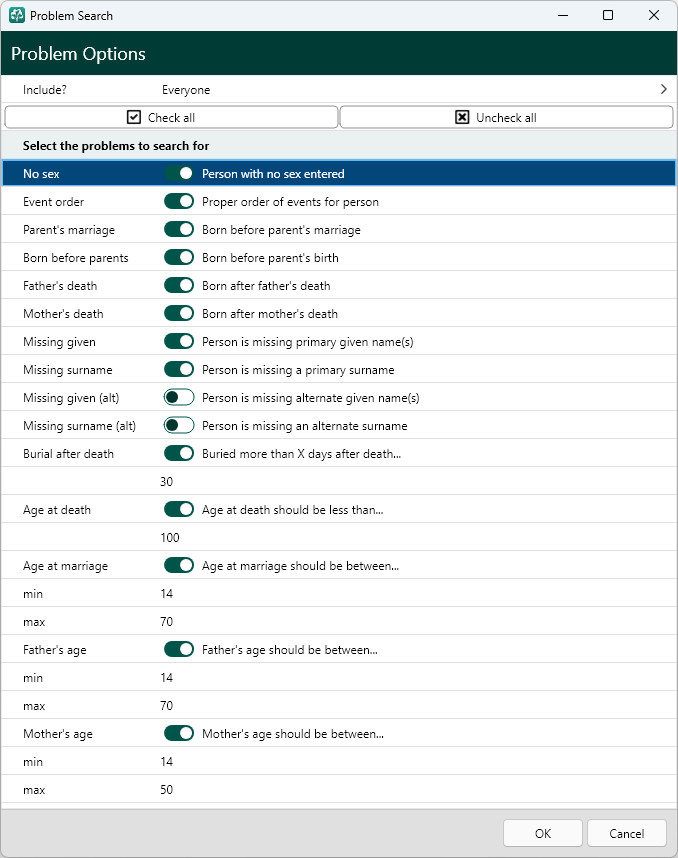Click 'Proper order of events for person'
Image resolution: width=678 pixels, height=858 pixels.
[x=290, y=202]
